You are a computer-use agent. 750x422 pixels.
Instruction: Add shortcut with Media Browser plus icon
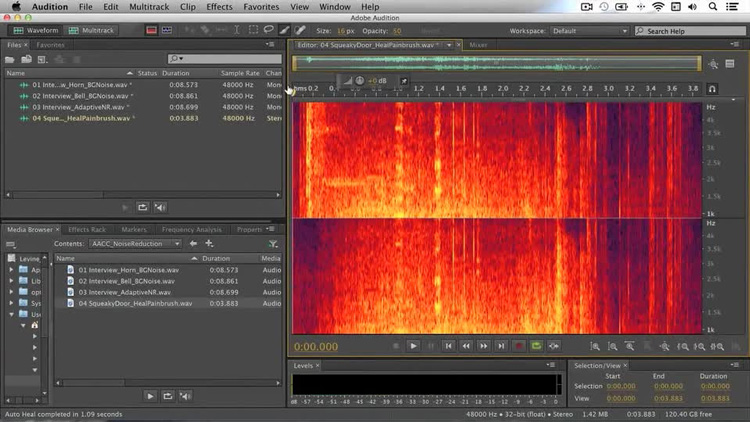click(209, 244)
